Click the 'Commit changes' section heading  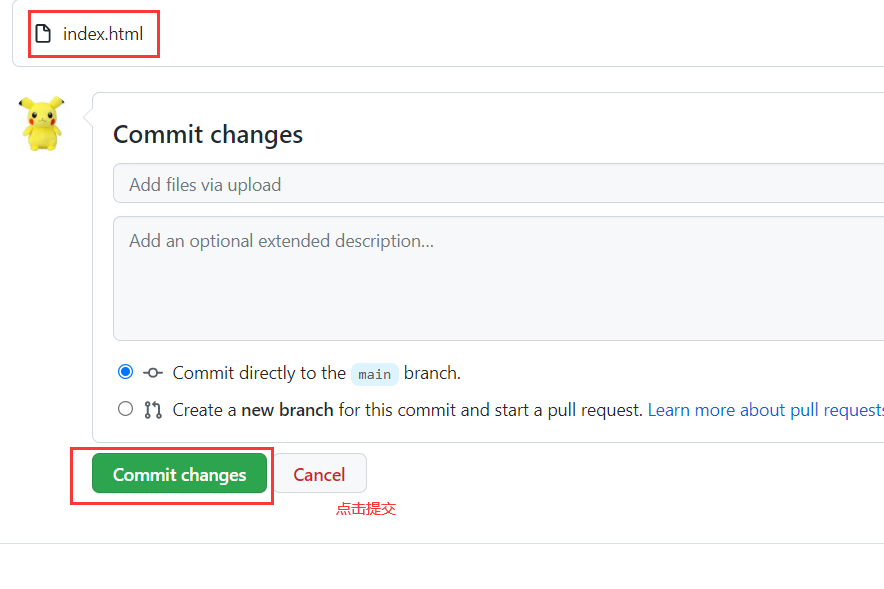(208, 135)
